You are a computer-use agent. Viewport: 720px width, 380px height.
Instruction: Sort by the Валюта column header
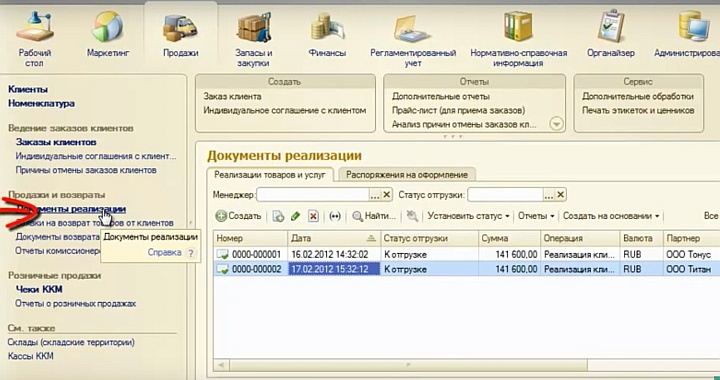641,238
